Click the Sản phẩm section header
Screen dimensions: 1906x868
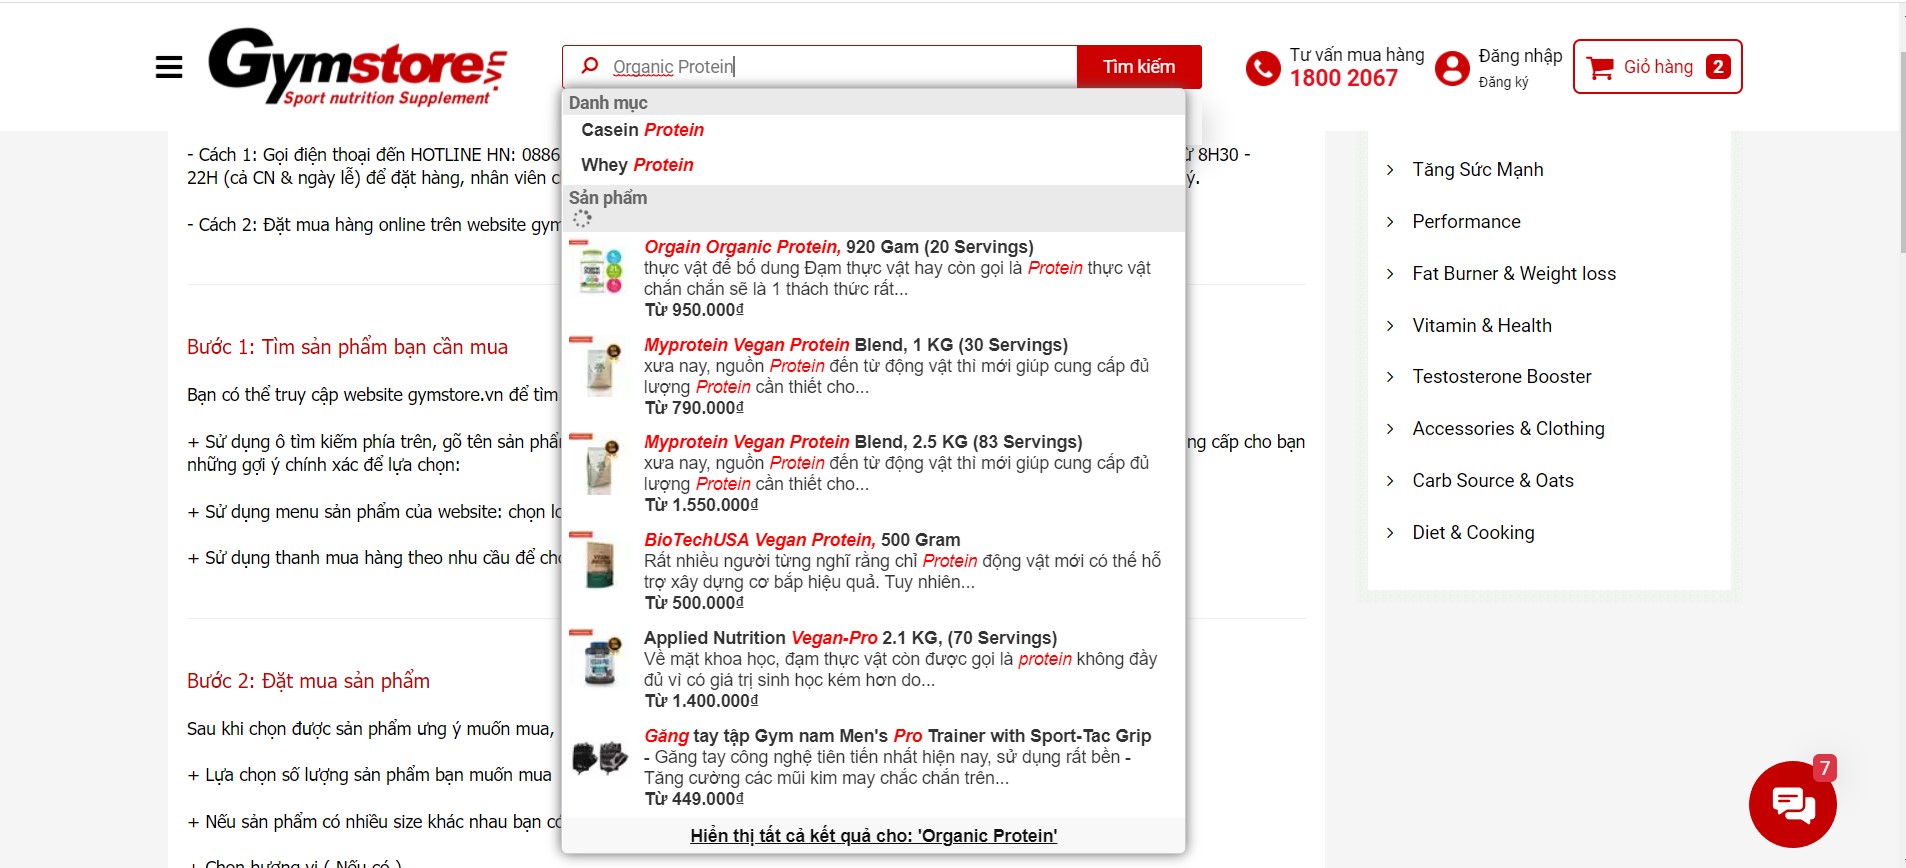pos(608,198)
